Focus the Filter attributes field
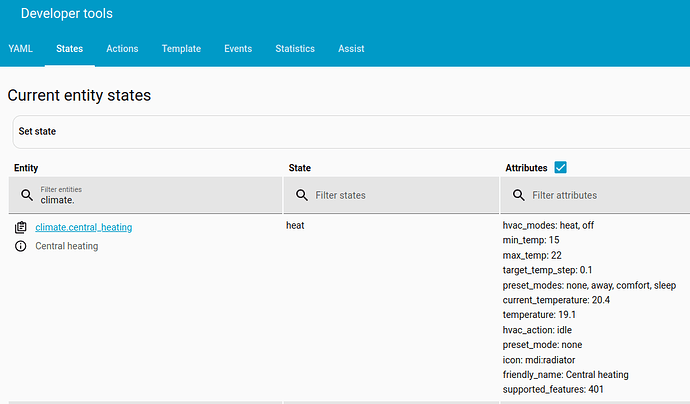This screenshot has height=404, width=690. (605, 195)
